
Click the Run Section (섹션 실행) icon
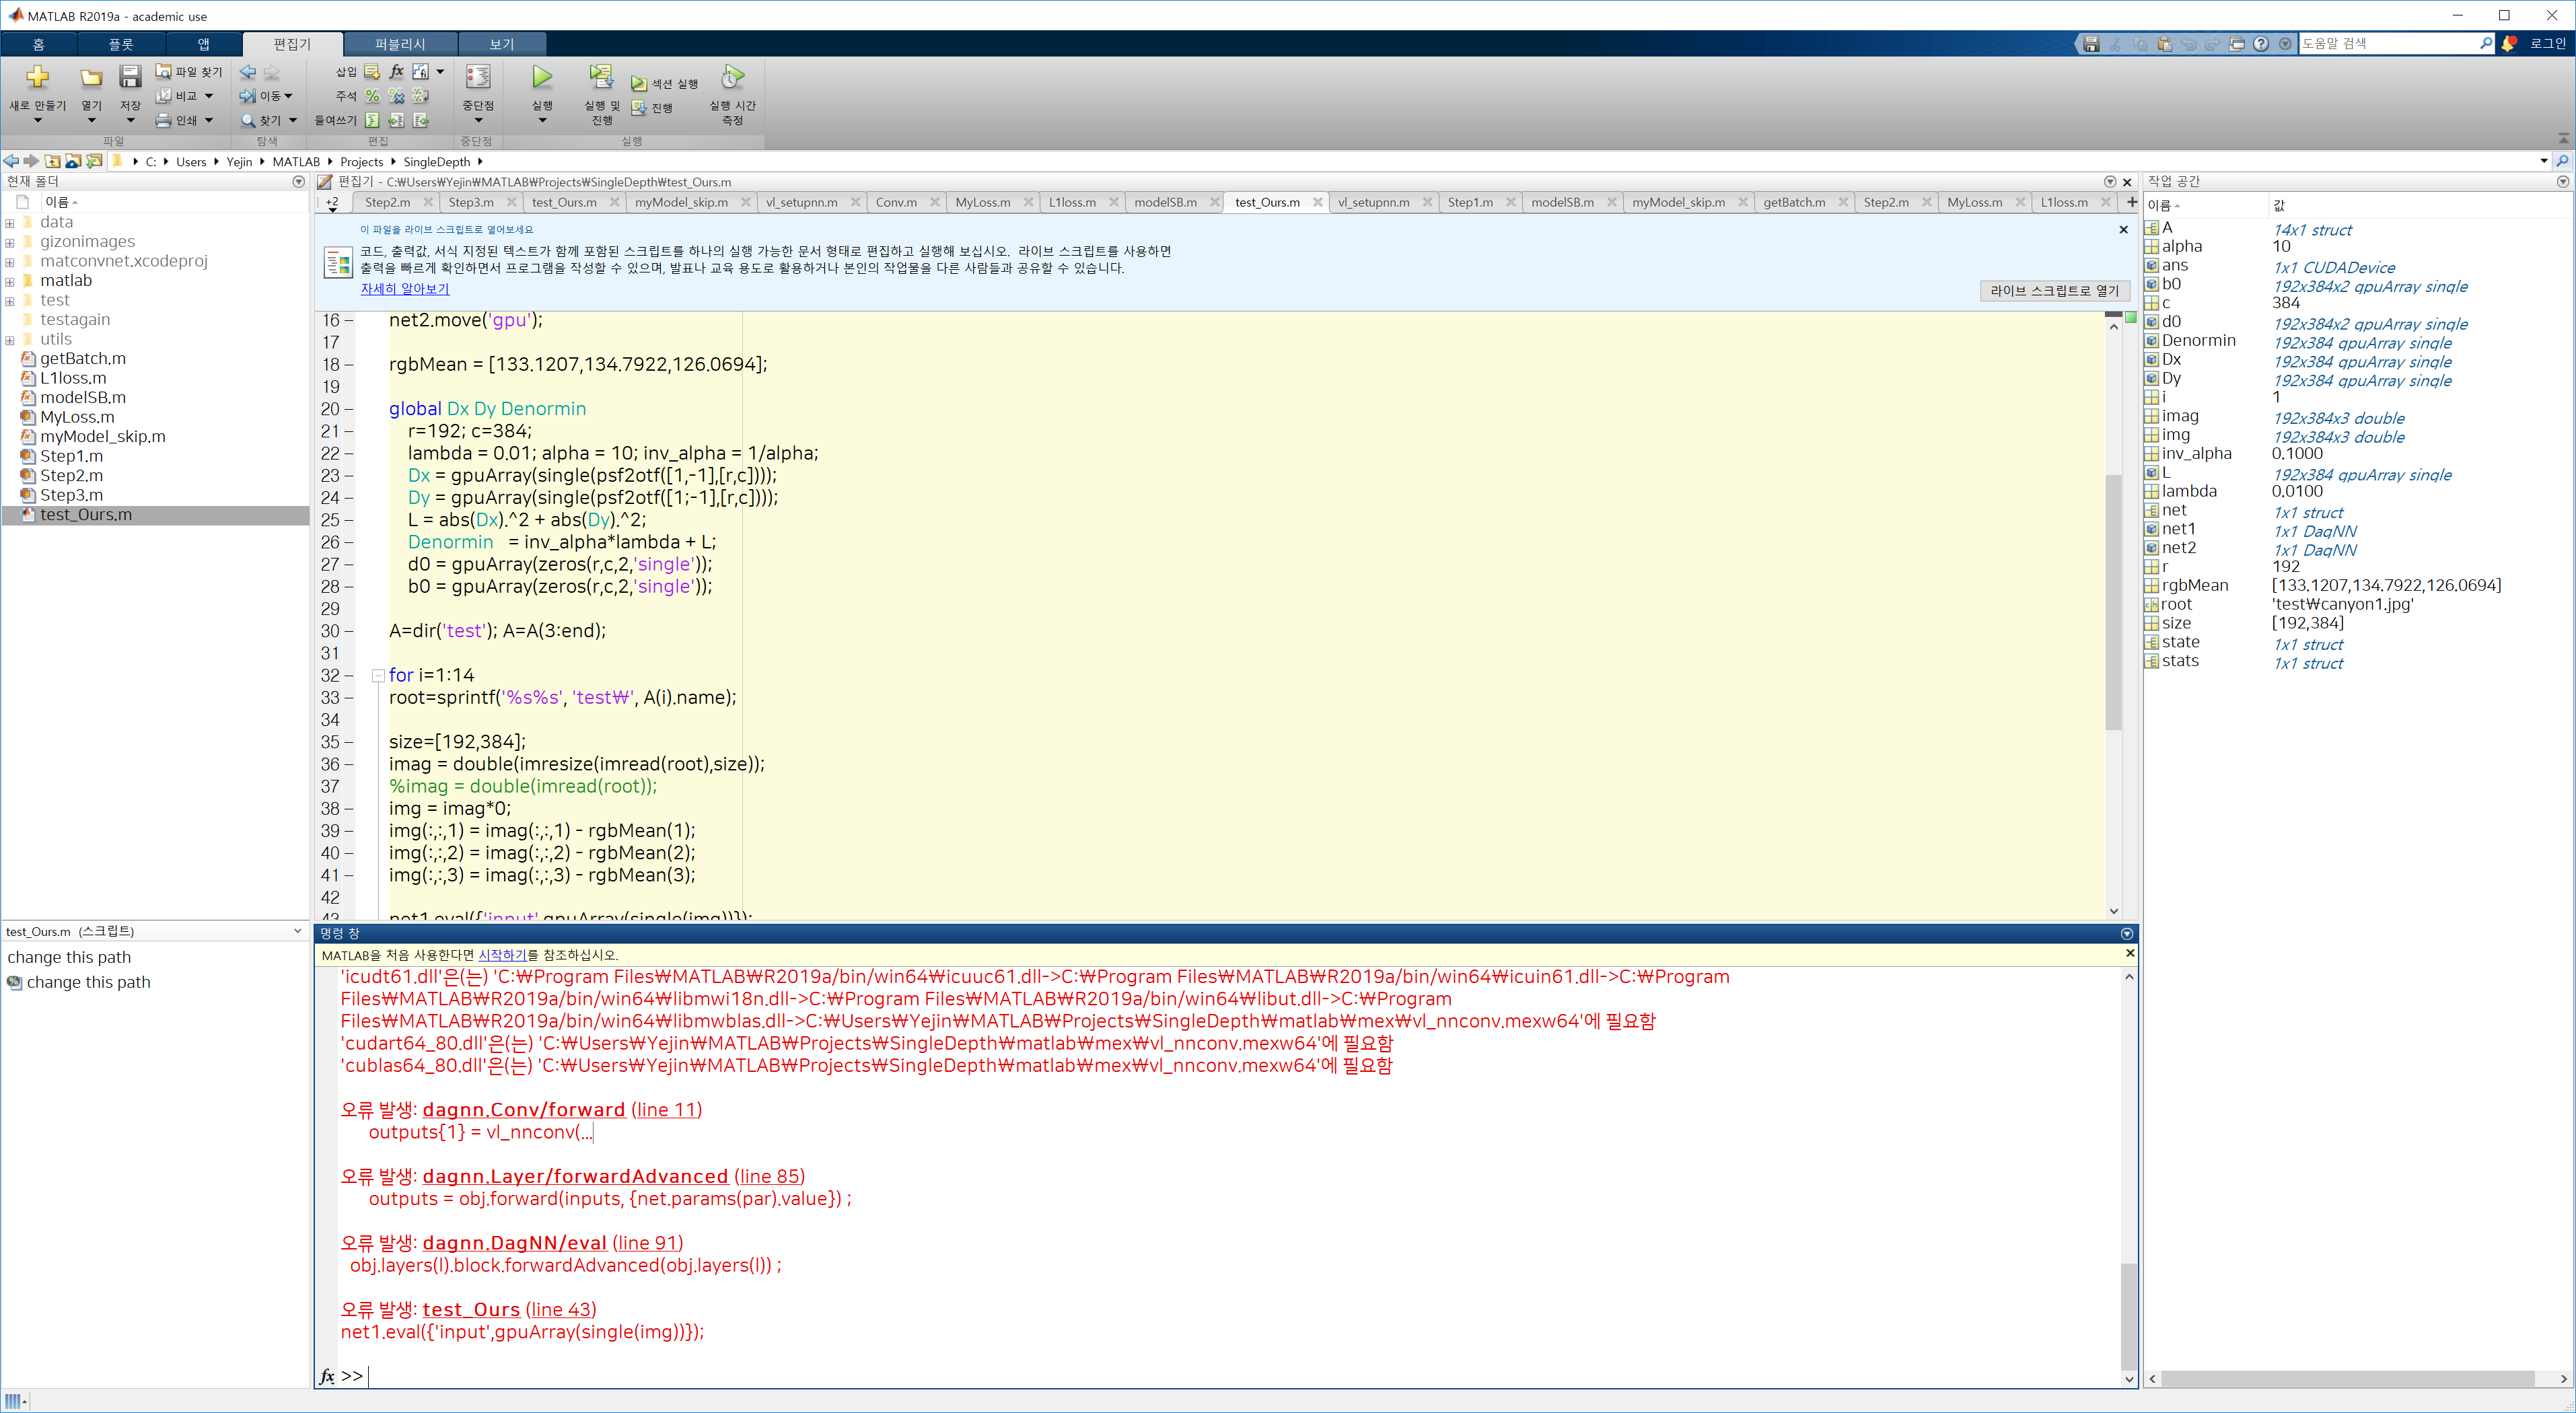639,84
